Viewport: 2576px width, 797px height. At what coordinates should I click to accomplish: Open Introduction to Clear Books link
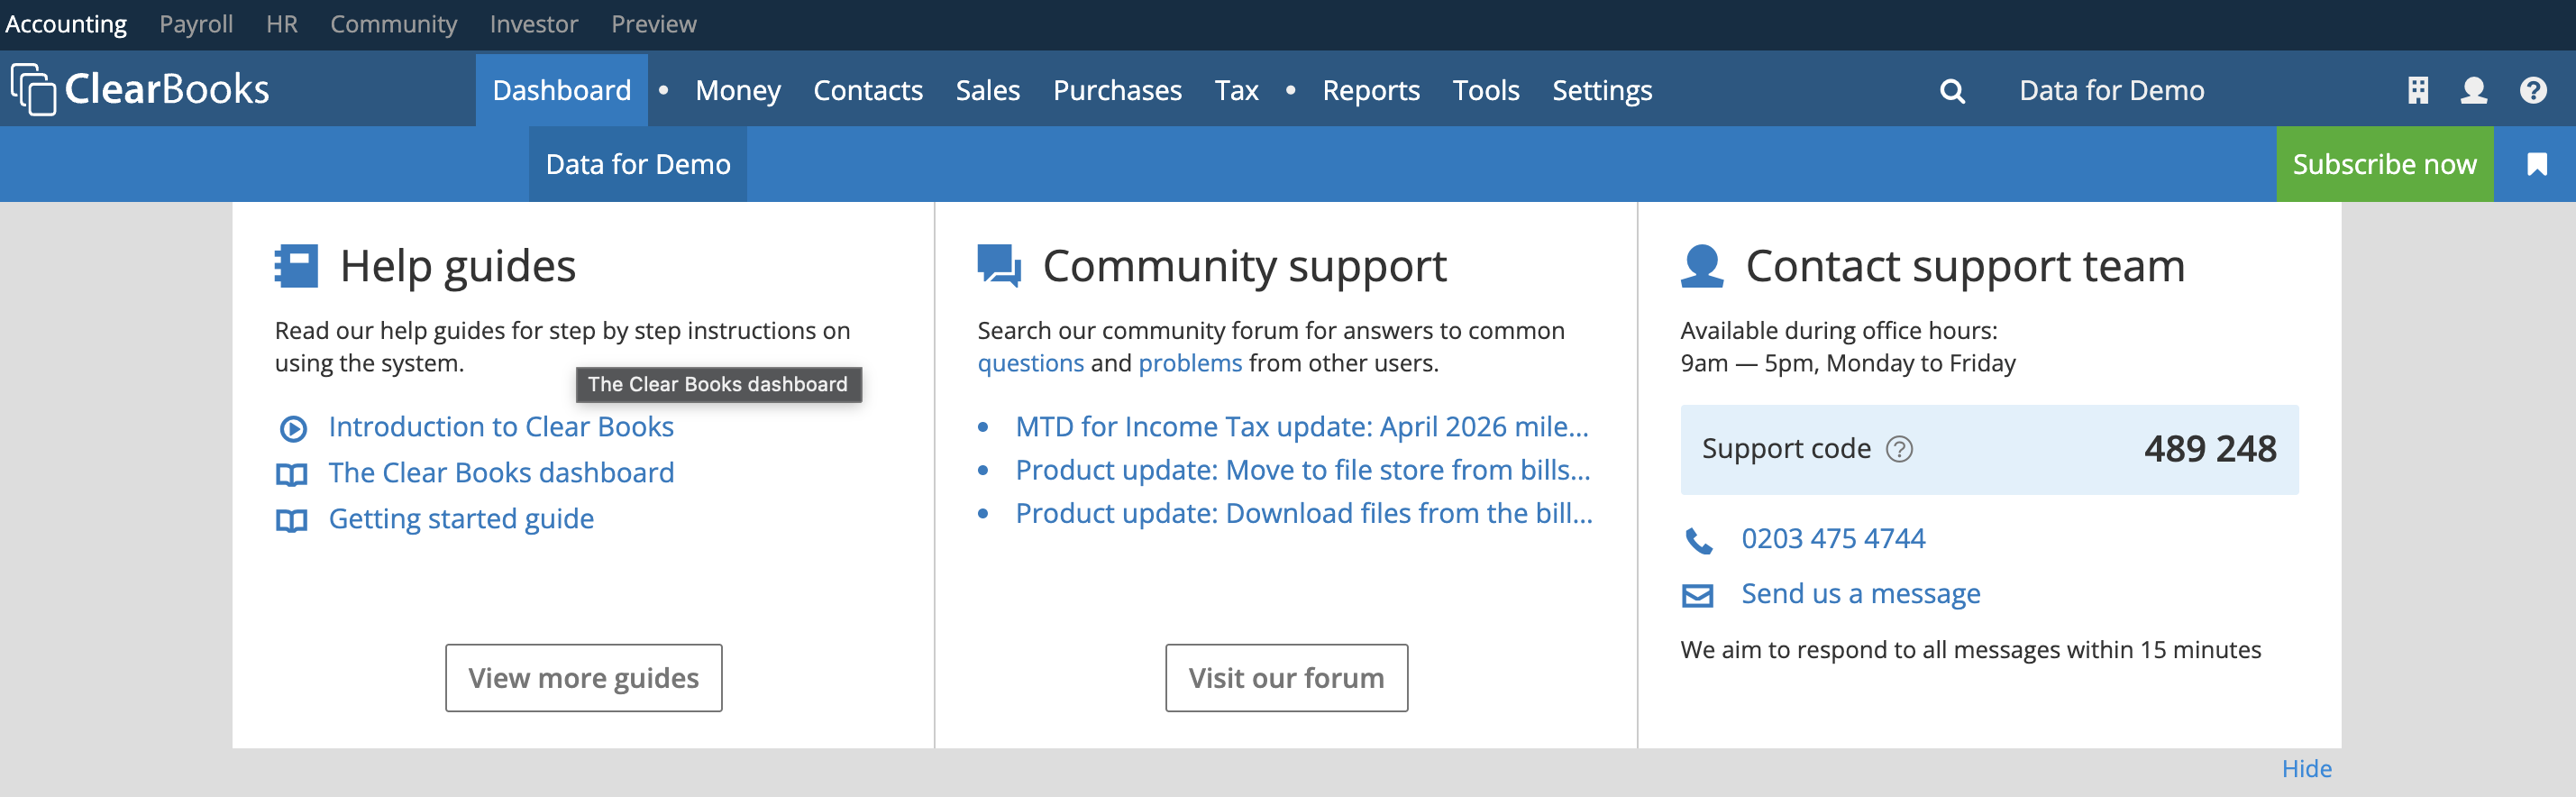click(501, 427)
